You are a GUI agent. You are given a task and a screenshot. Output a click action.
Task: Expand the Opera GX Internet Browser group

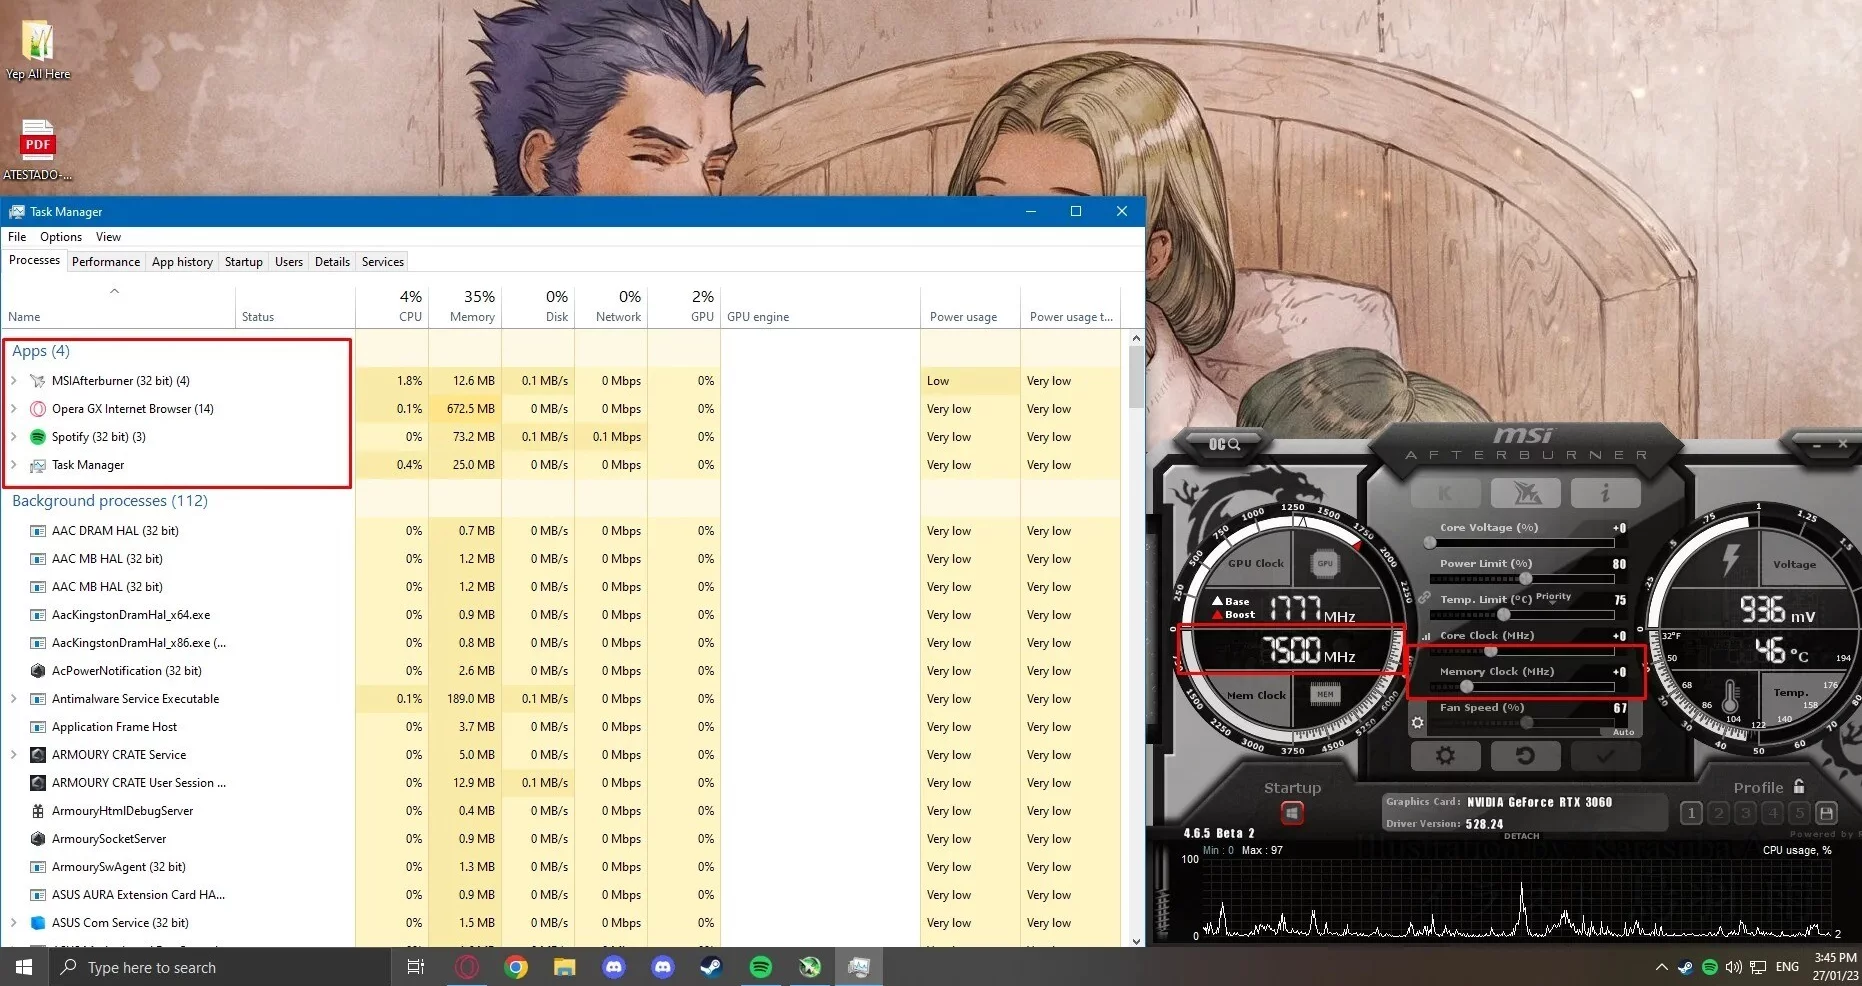click(x=14, y=409)
